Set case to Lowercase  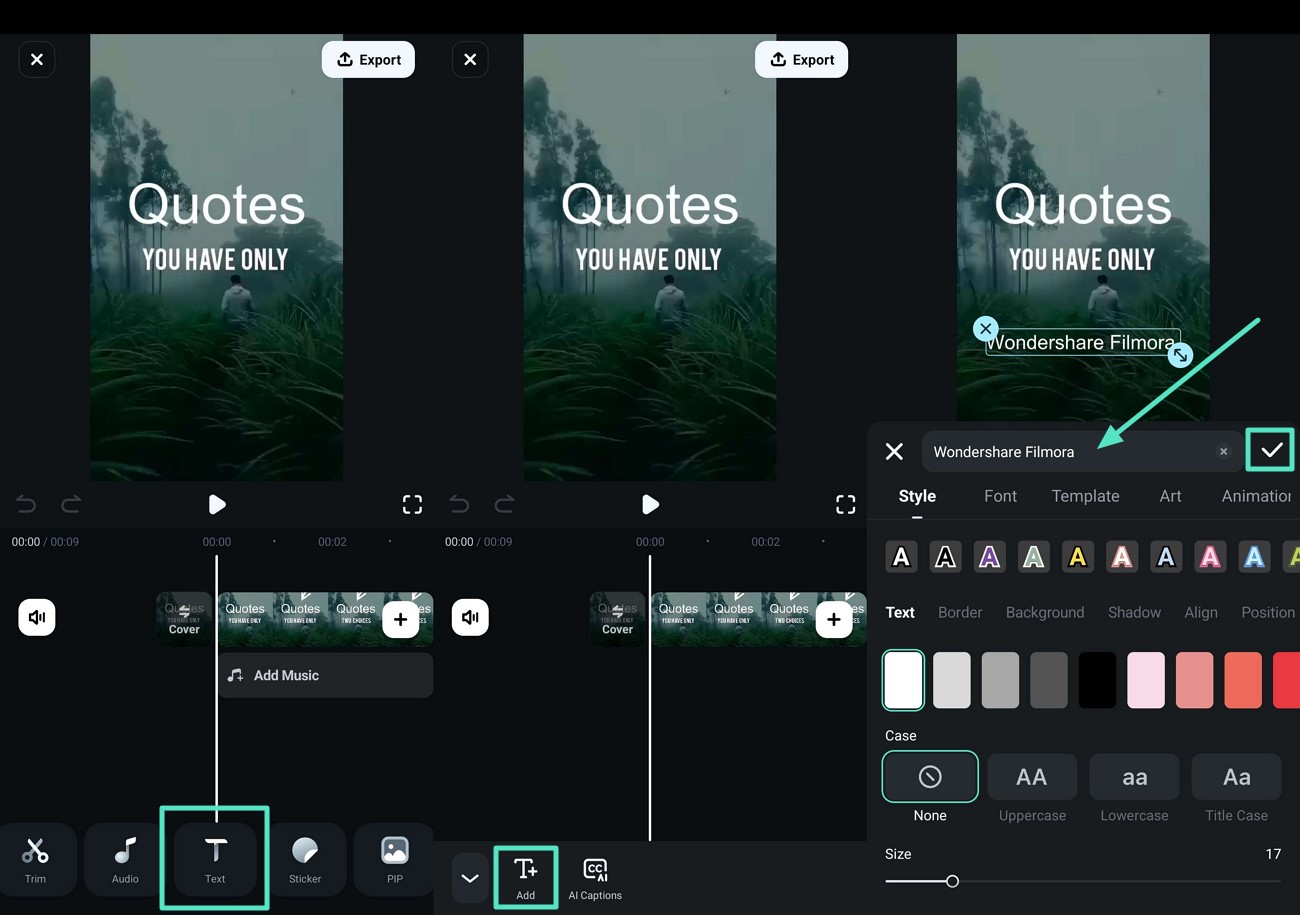1134,777
